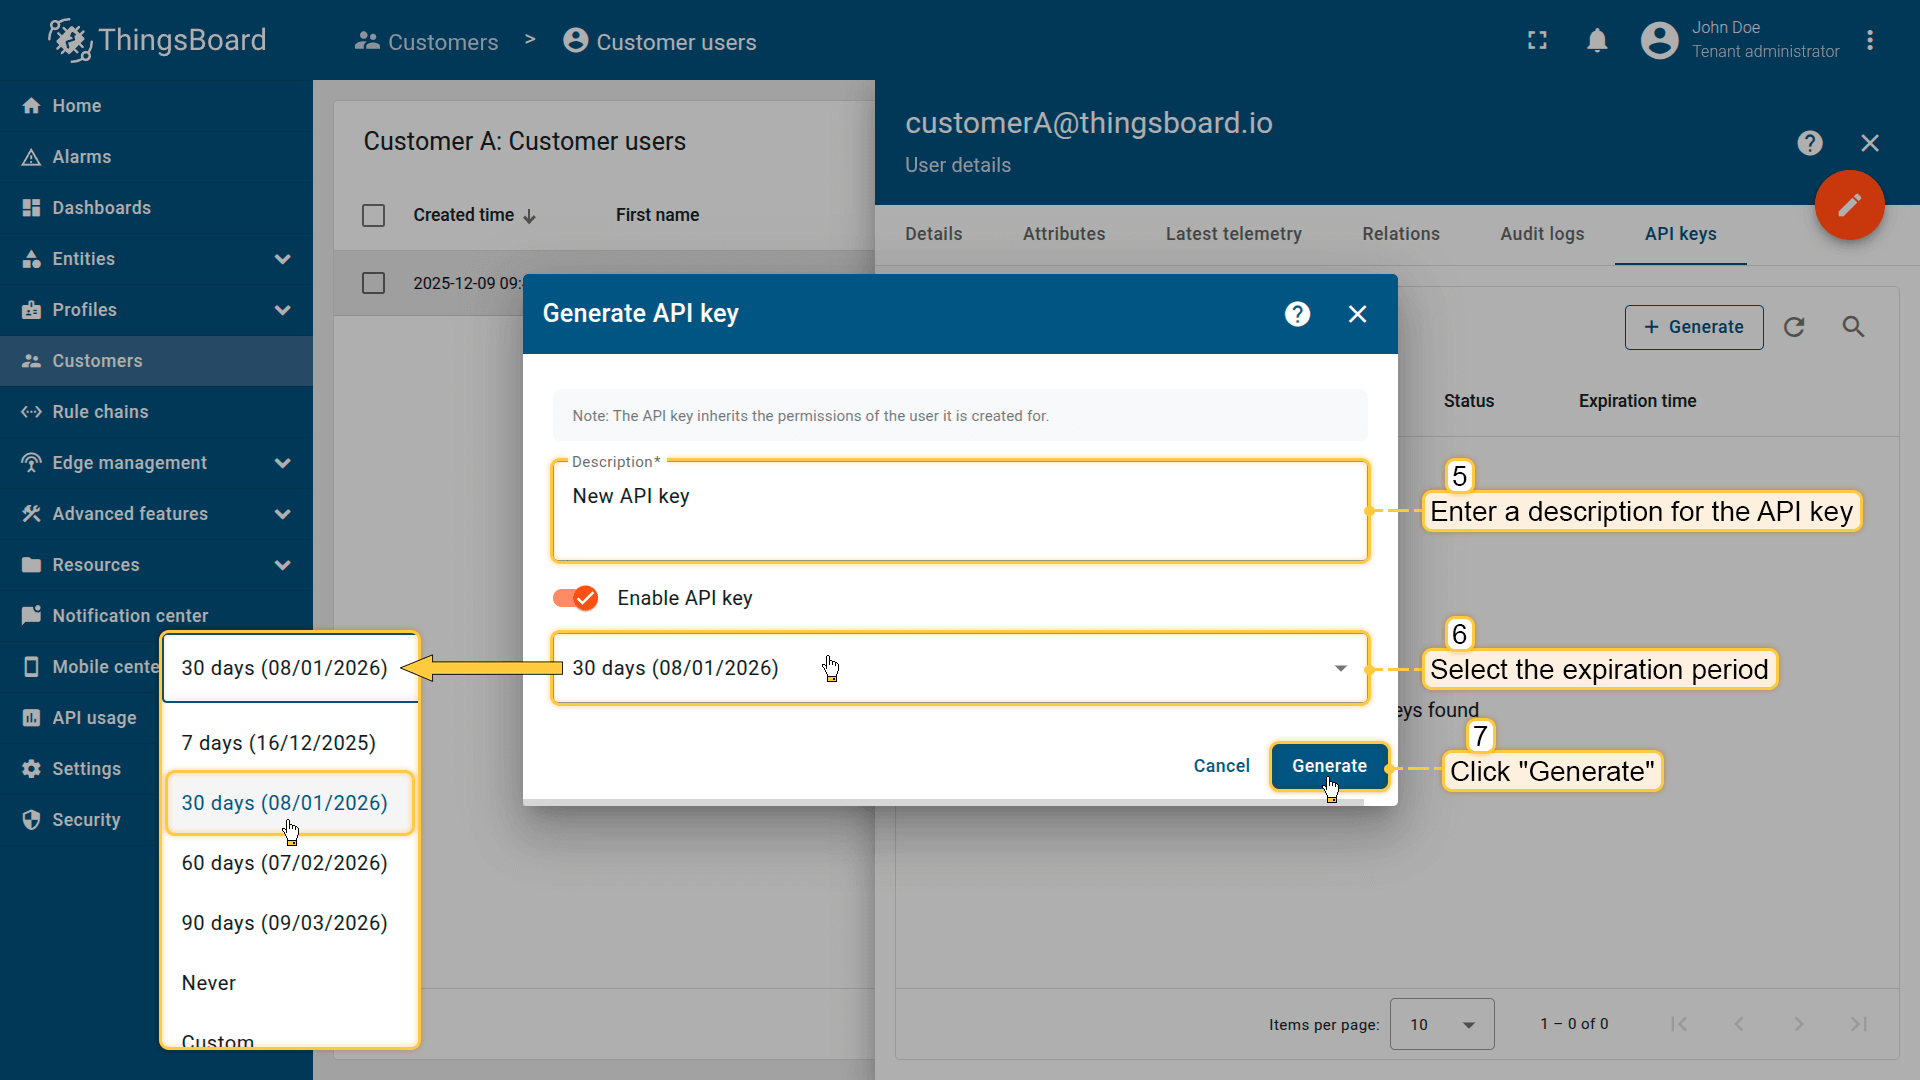Open the three-dot user menu
This screenshot has height=1080, width=1920.
coord(1870,41)
